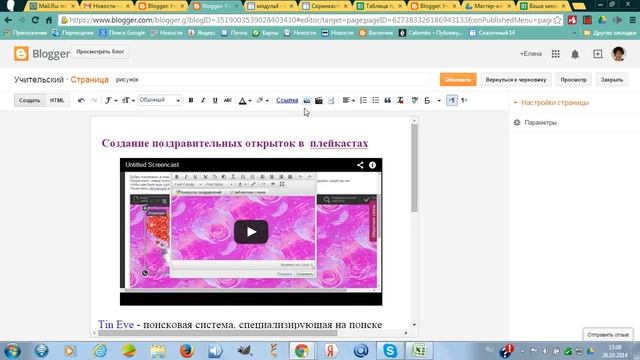The image size is (640, 360).
Task: Insert a video using the clapperboard icon
Action: point(319,100)
